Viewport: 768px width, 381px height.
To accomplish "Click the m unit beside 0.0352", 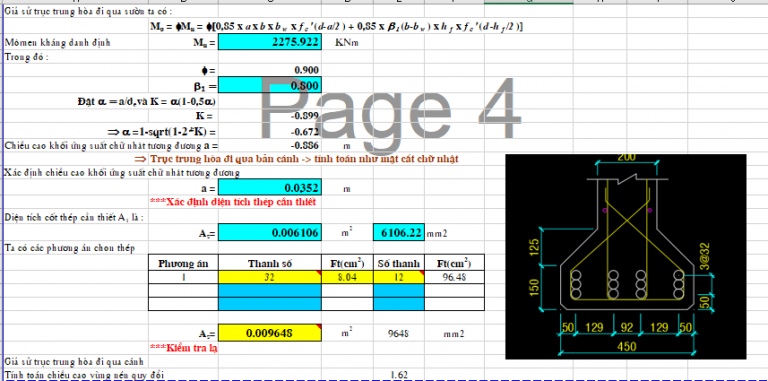I will pyautogui.click(x=347, y=189).
